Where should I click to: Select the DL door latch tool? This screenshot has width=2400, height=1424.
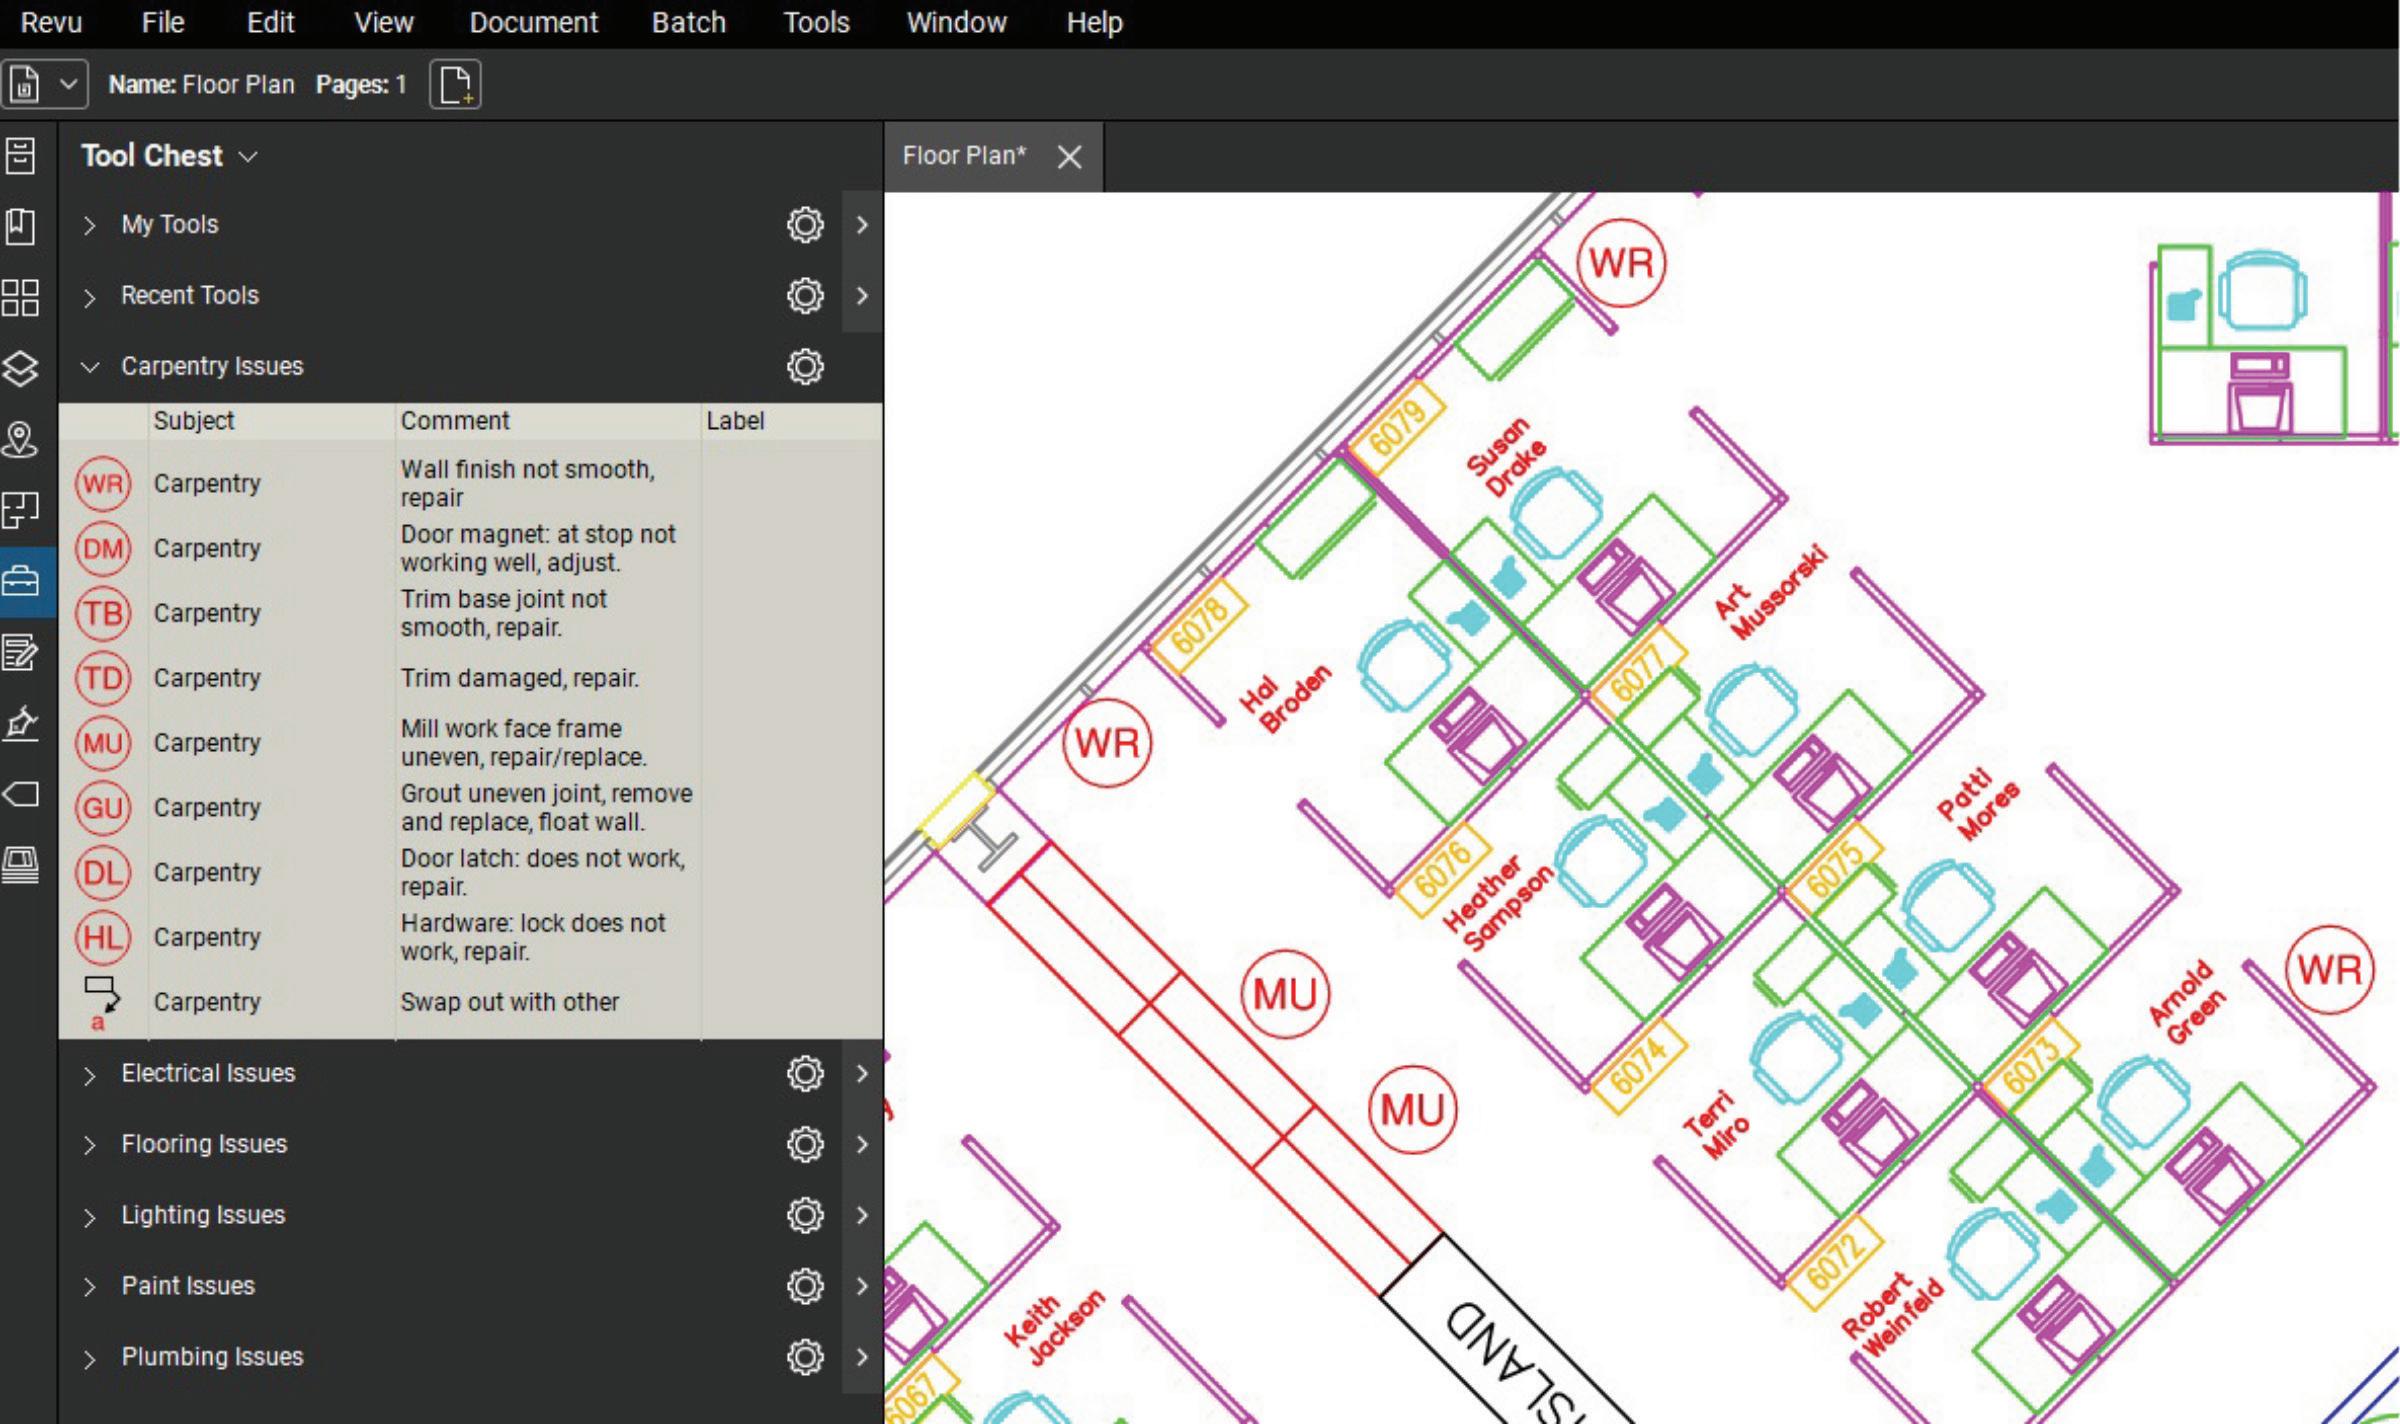tap(103, 873)
